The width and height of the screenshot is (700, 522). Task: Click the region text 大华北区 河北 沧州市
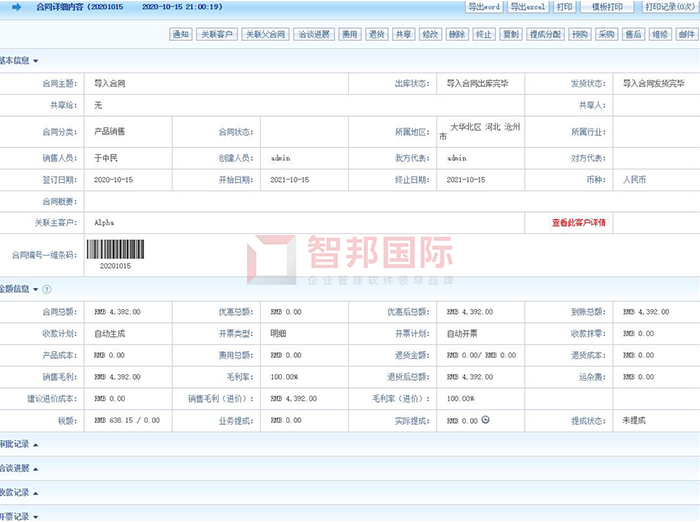(480, 131)
